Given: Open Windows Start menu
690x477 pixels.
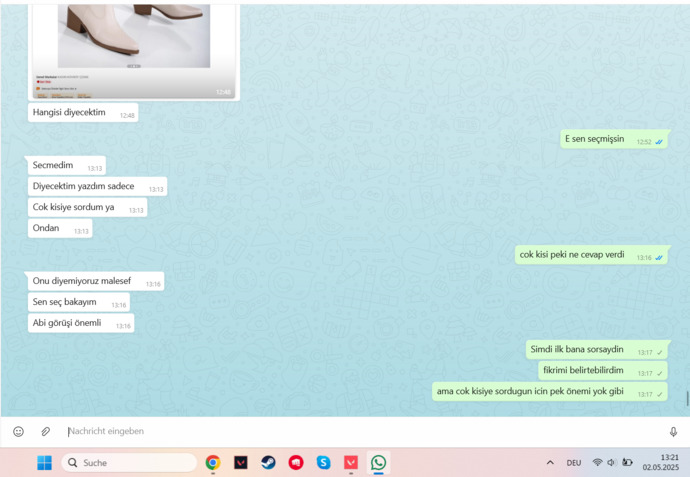Looking at the screenshot, I should [44, 462].
